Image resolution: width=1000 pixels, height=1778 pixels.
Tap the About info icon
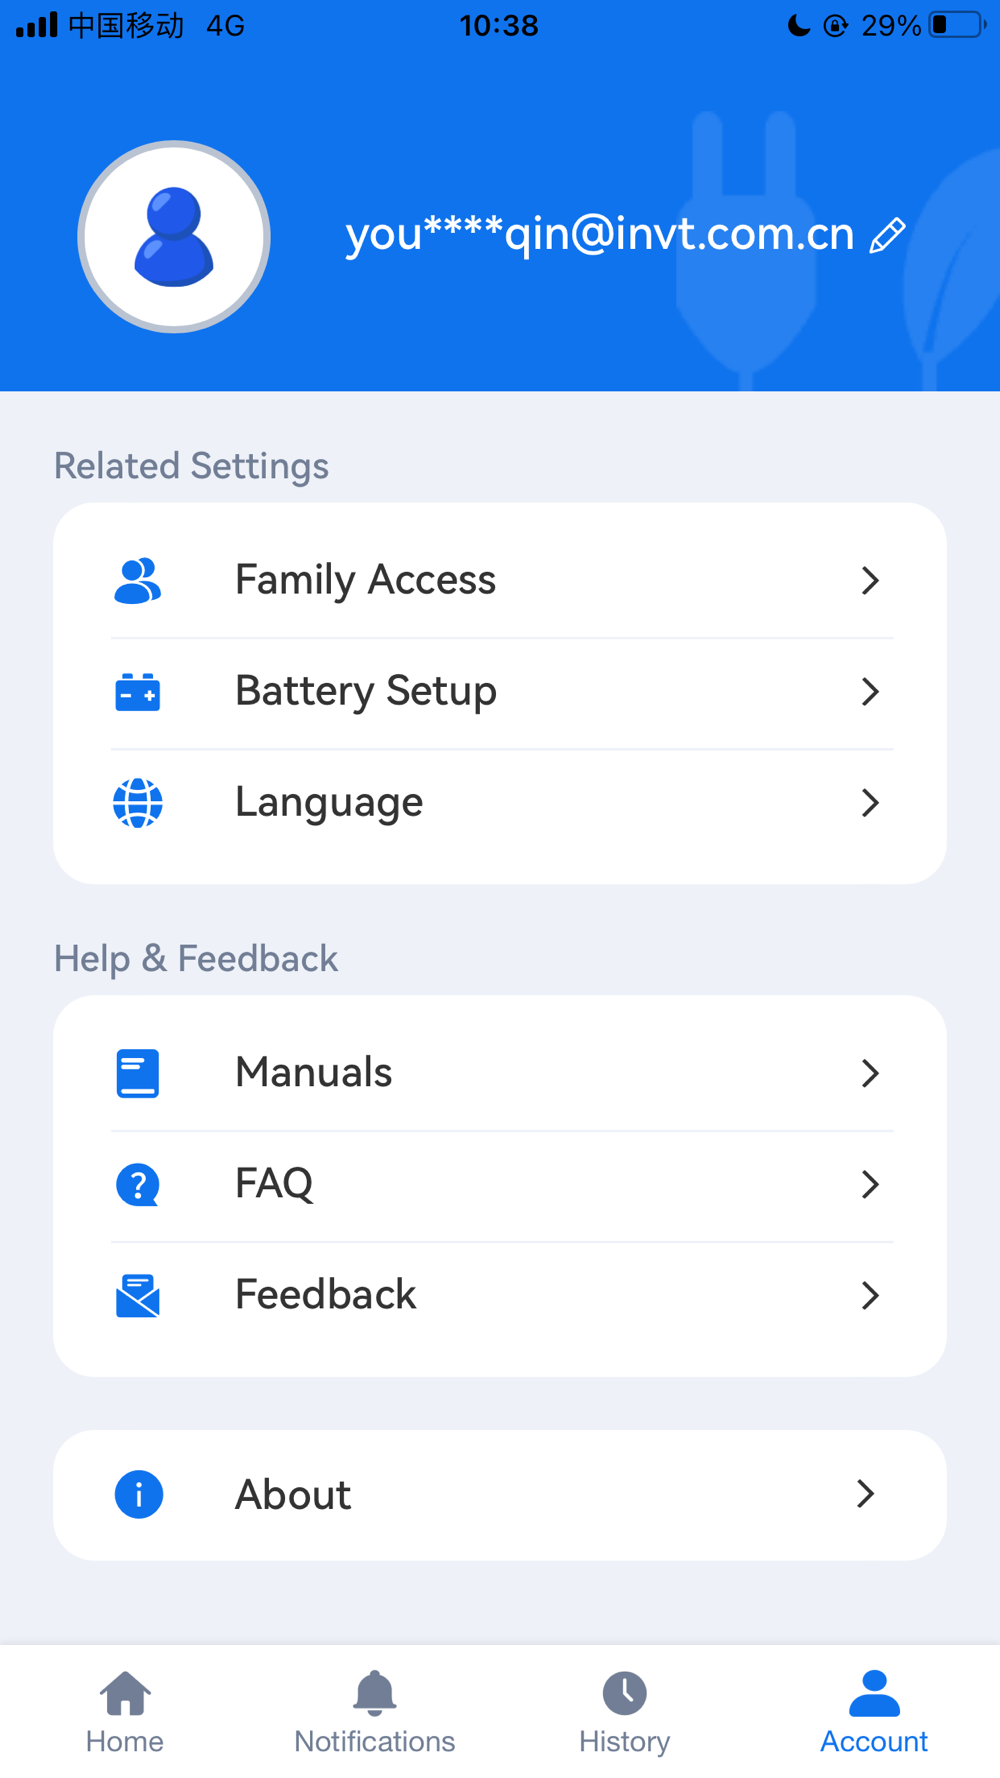(139, 1495)
